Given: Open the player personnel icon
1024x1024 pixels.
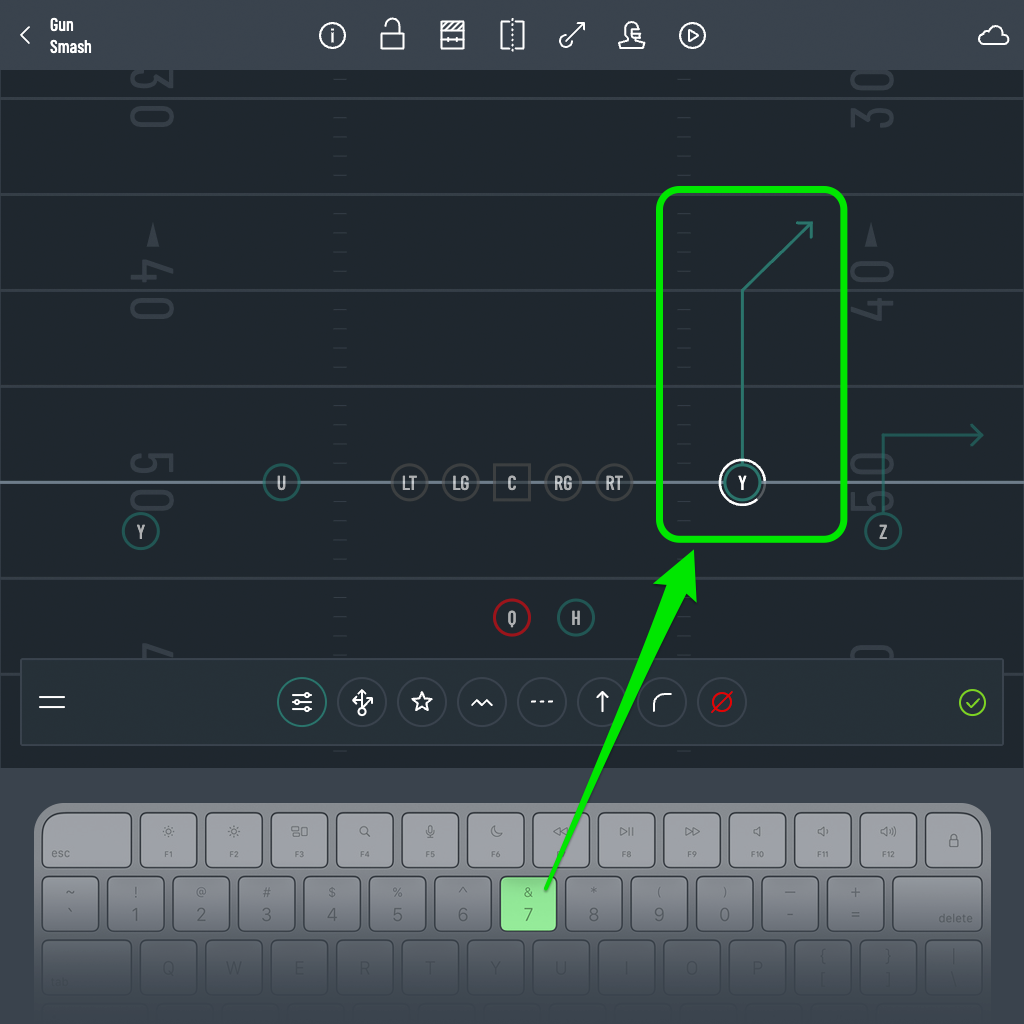Looking at the screenshot, I should tap(632, 35).
